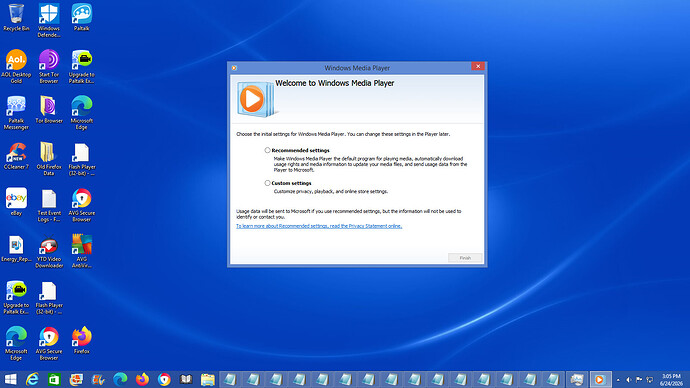Open the Recycle Bin desktop icon
The height and width of the screenshot is (388, 690).
16,18
